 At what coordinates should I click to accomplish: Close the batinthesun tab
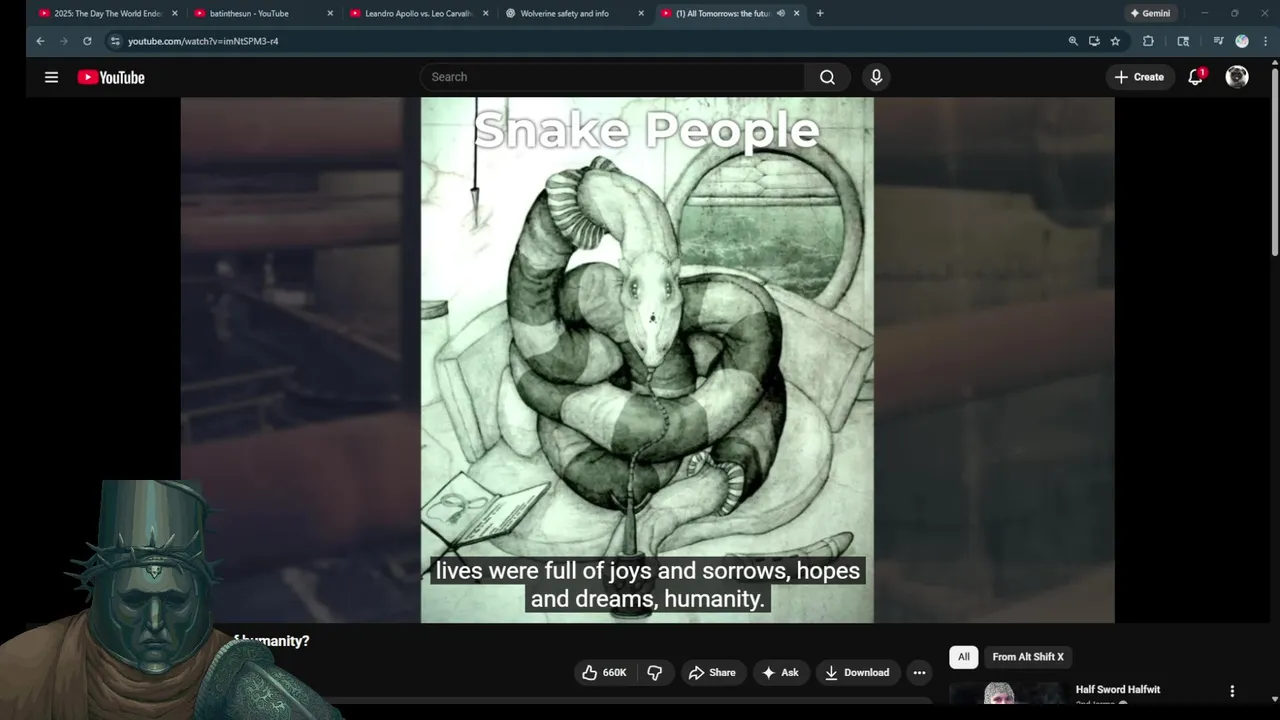pos(330,13)
